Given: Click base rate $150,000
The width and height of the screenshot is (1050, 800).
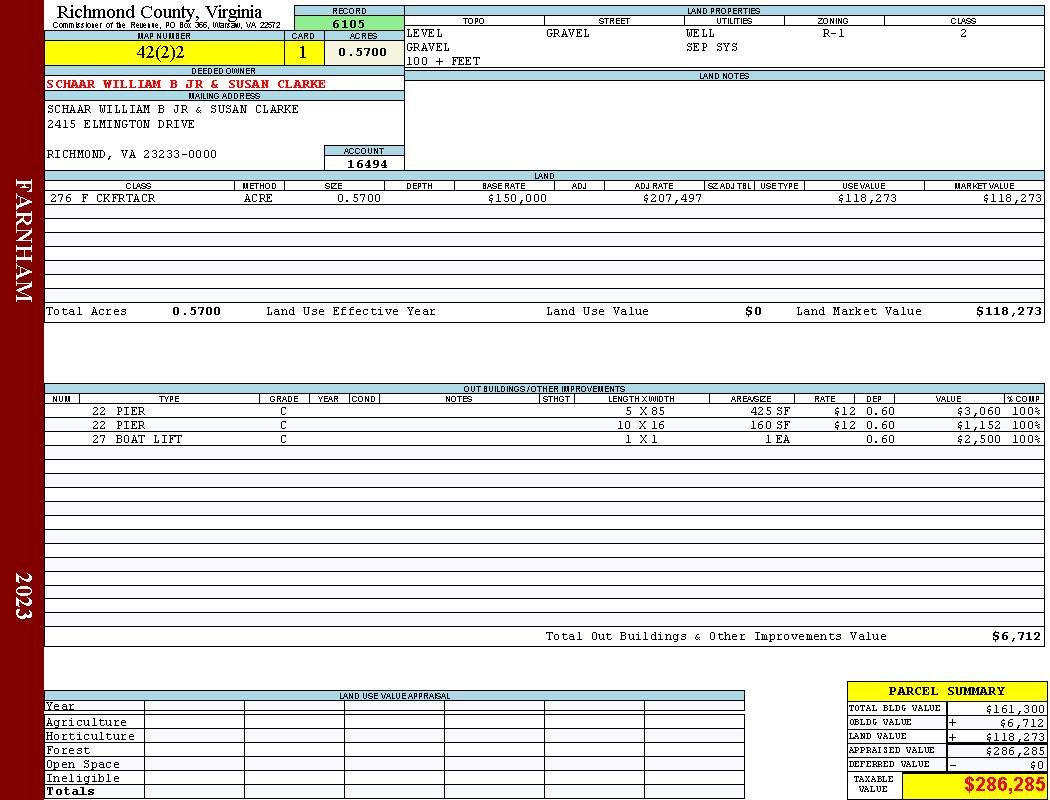Looking at the screenshot, I should click(517, 198).
